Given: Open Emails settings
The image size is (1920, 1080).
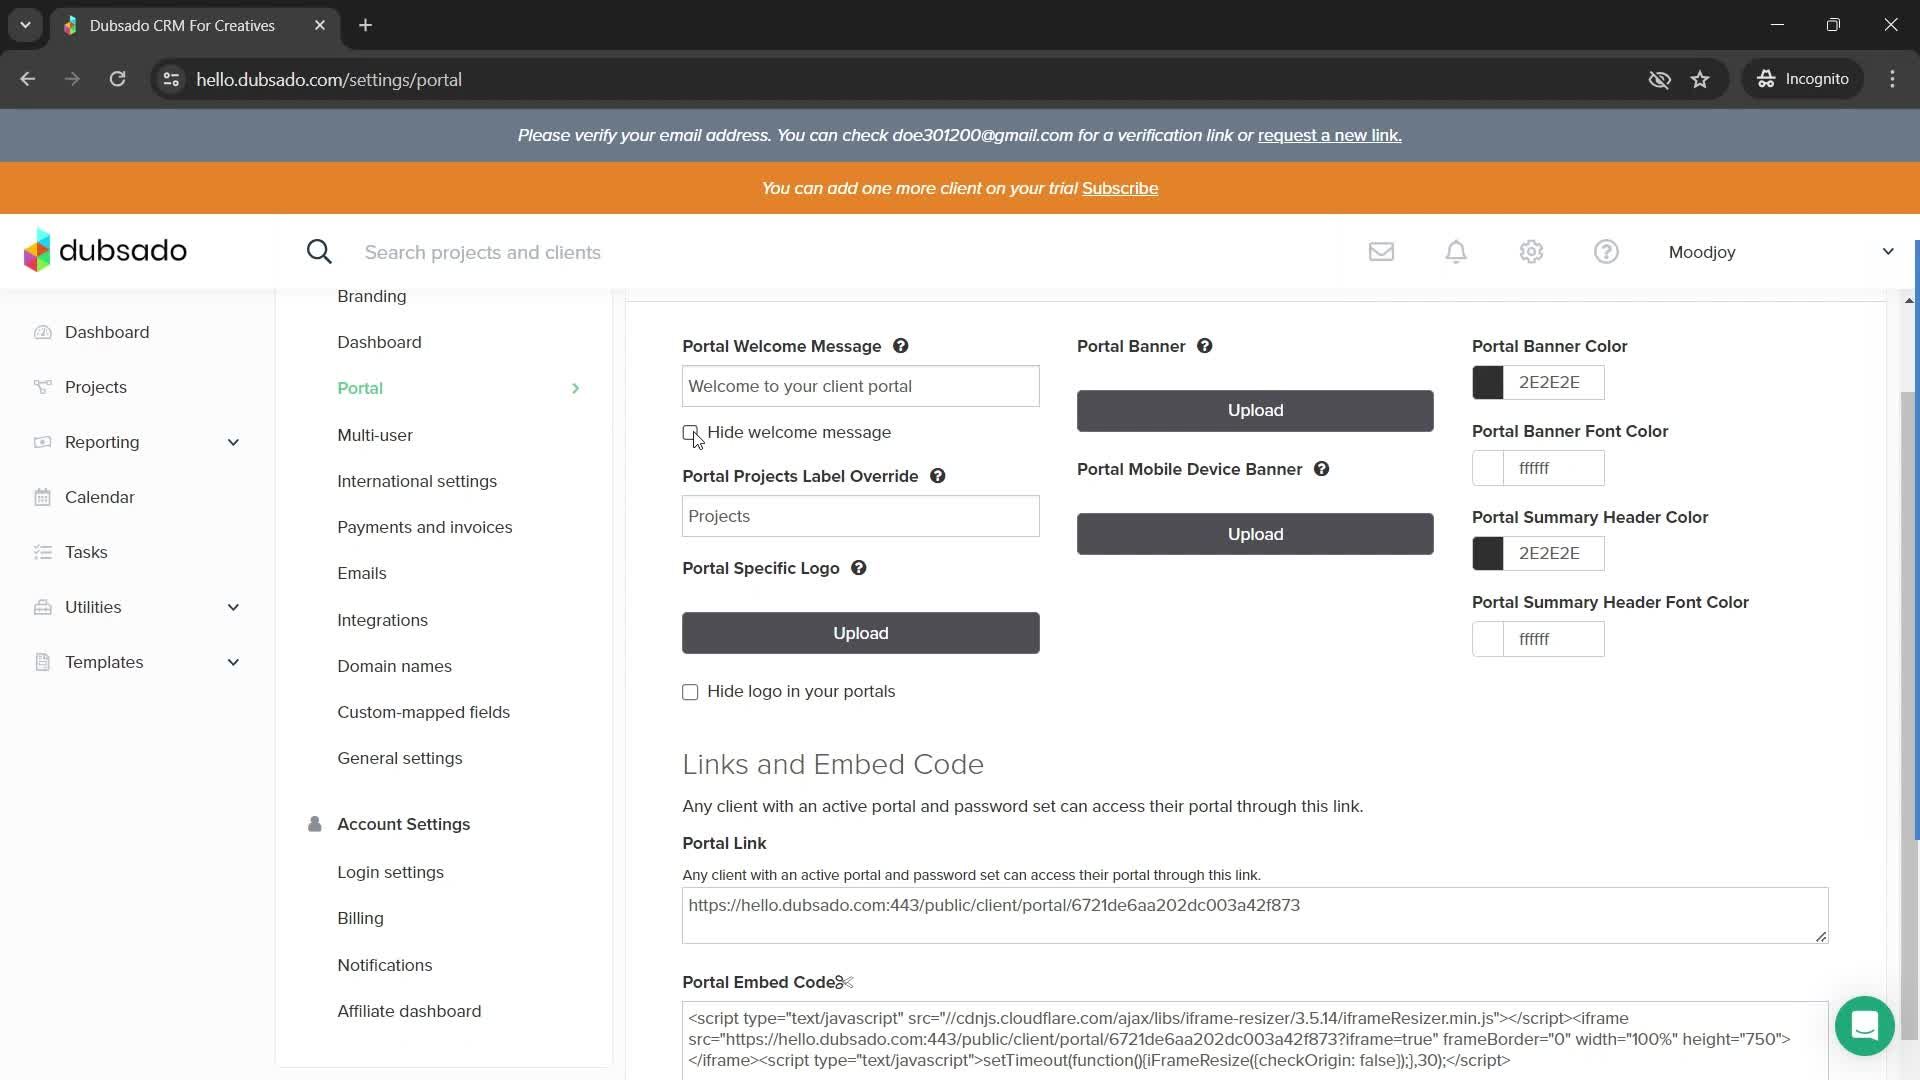Looking at the screenshot, I should pyautogui.click(x=362, y=573).
